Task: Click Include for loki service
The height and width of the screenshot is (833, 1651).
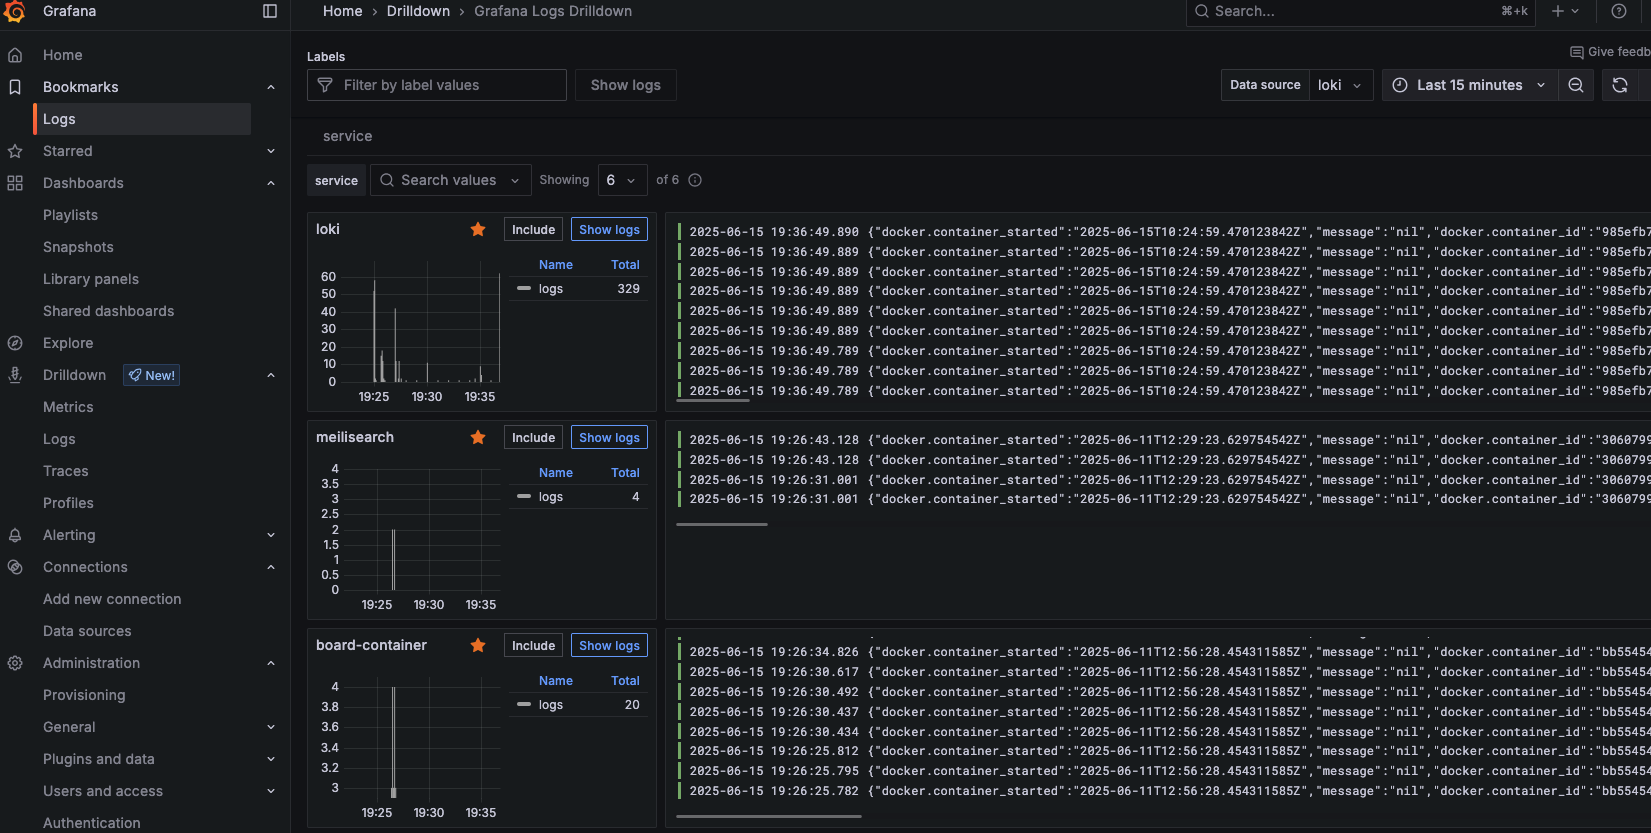Action: (533, 229)
